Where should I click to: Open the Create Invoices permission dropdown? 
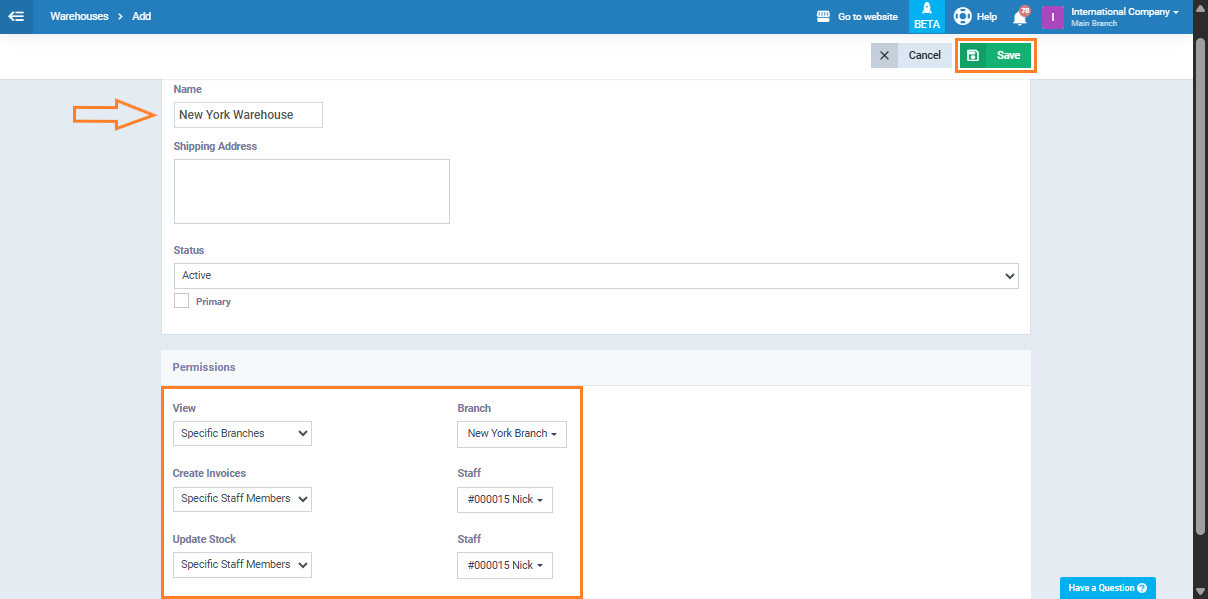pyautogui.click(x=242, y=499)
